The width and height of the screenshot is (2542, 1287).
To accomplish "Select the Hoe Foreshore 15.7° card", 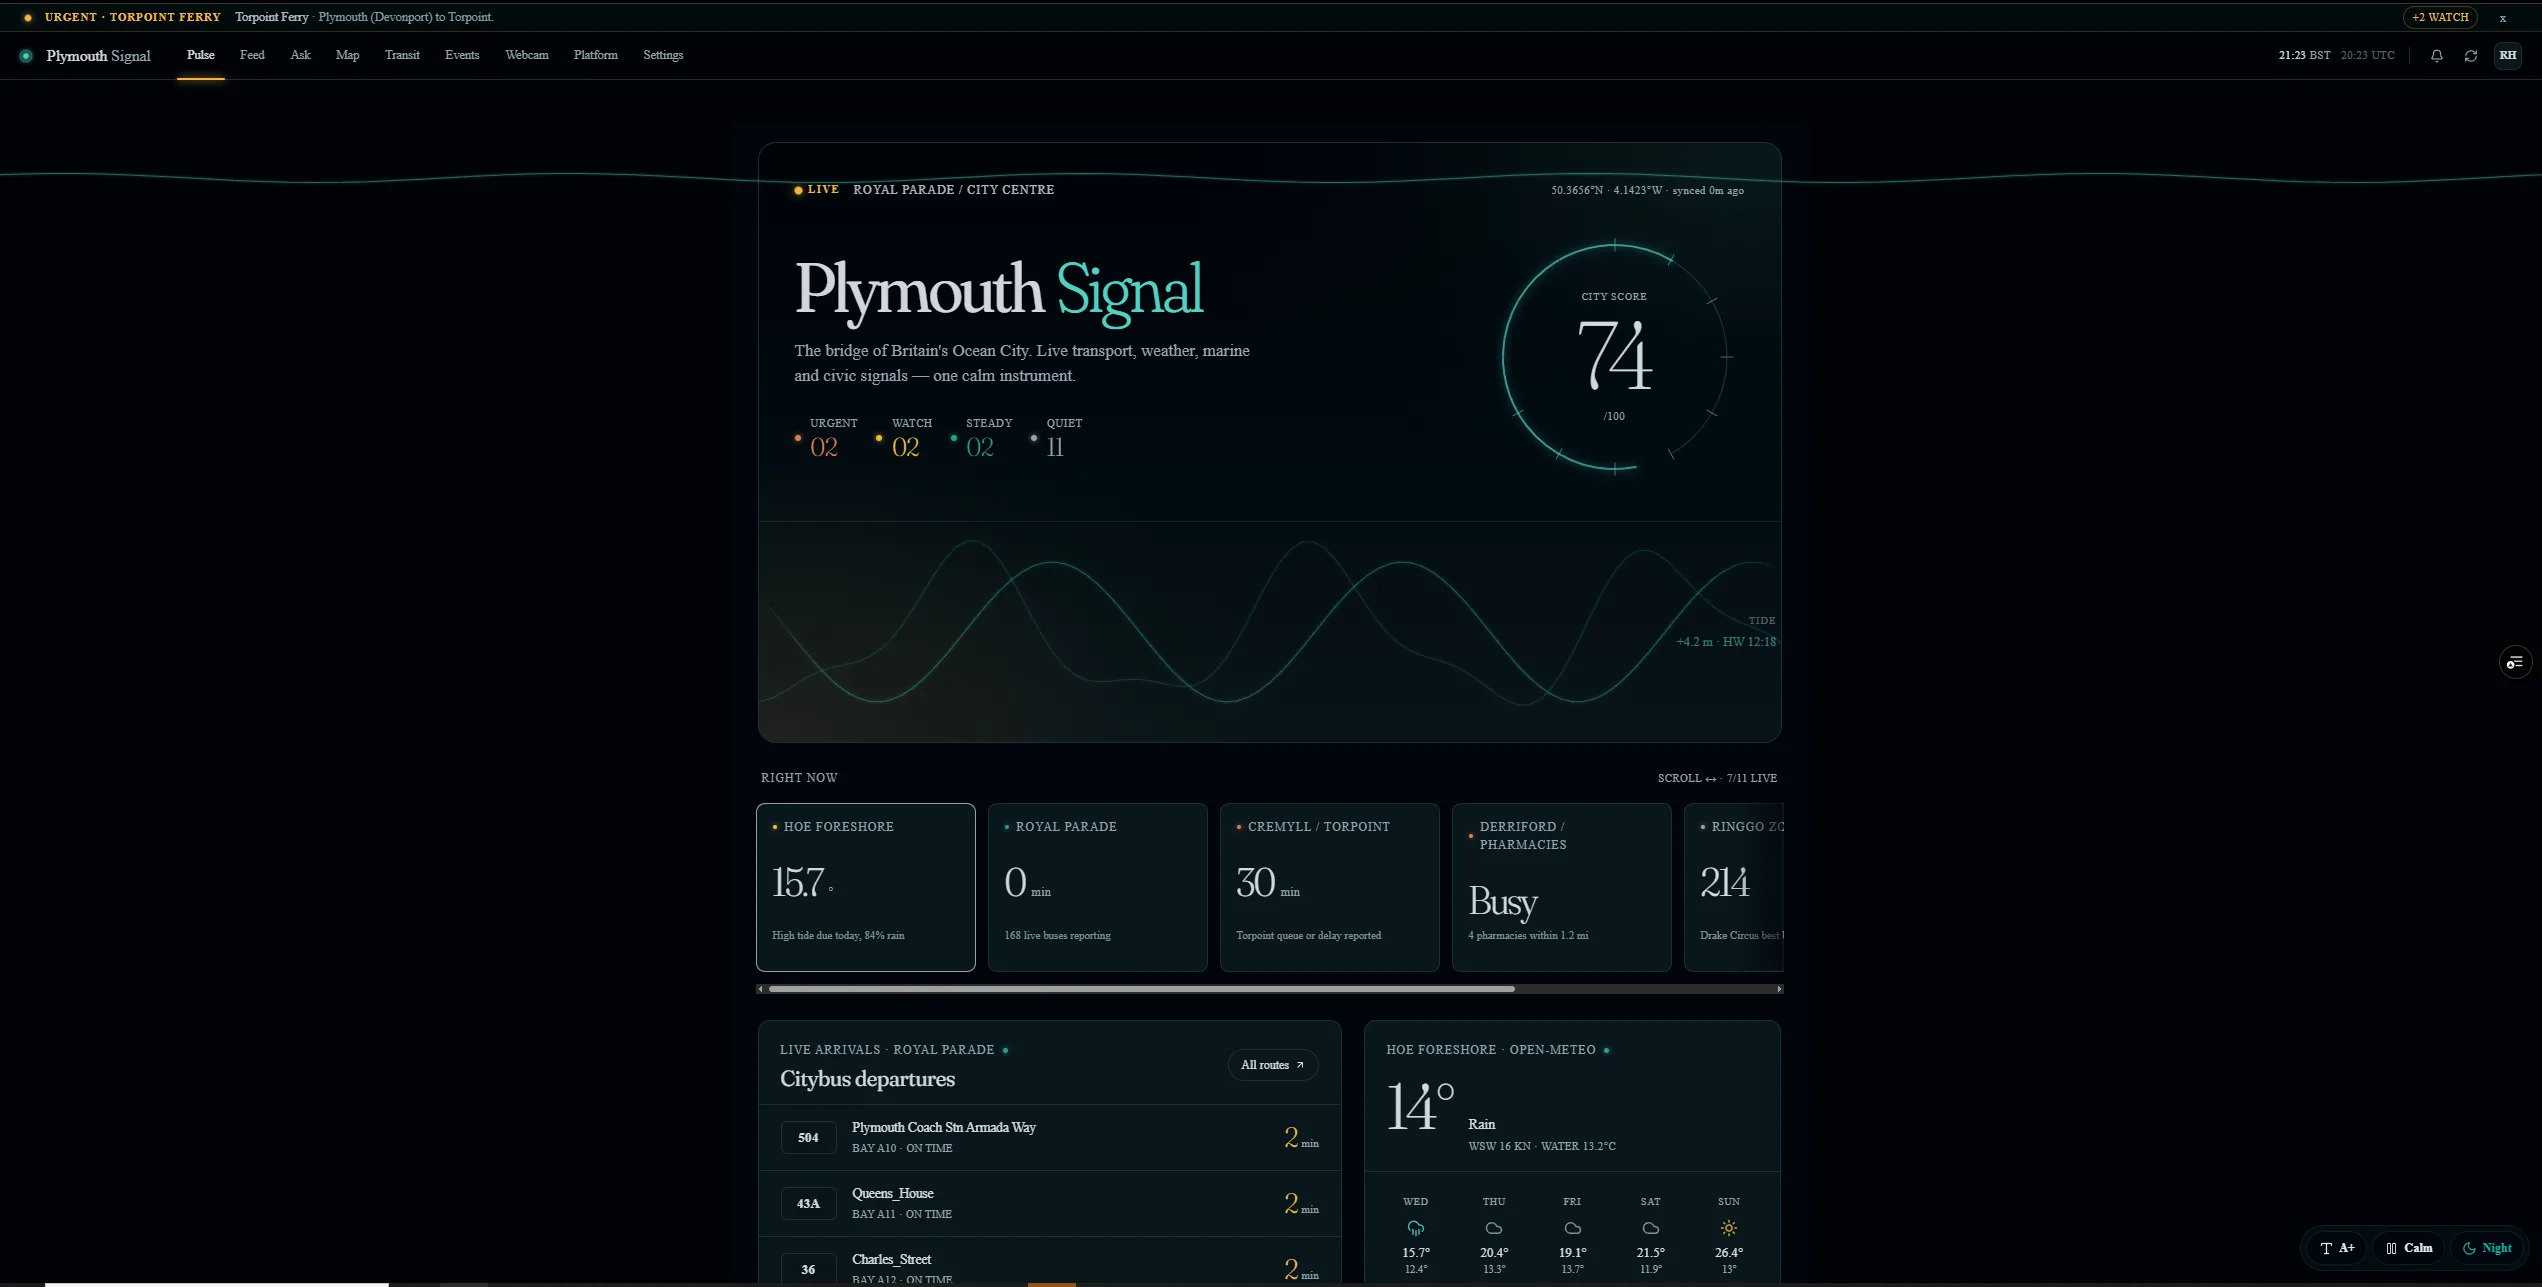I will (865, 887).
